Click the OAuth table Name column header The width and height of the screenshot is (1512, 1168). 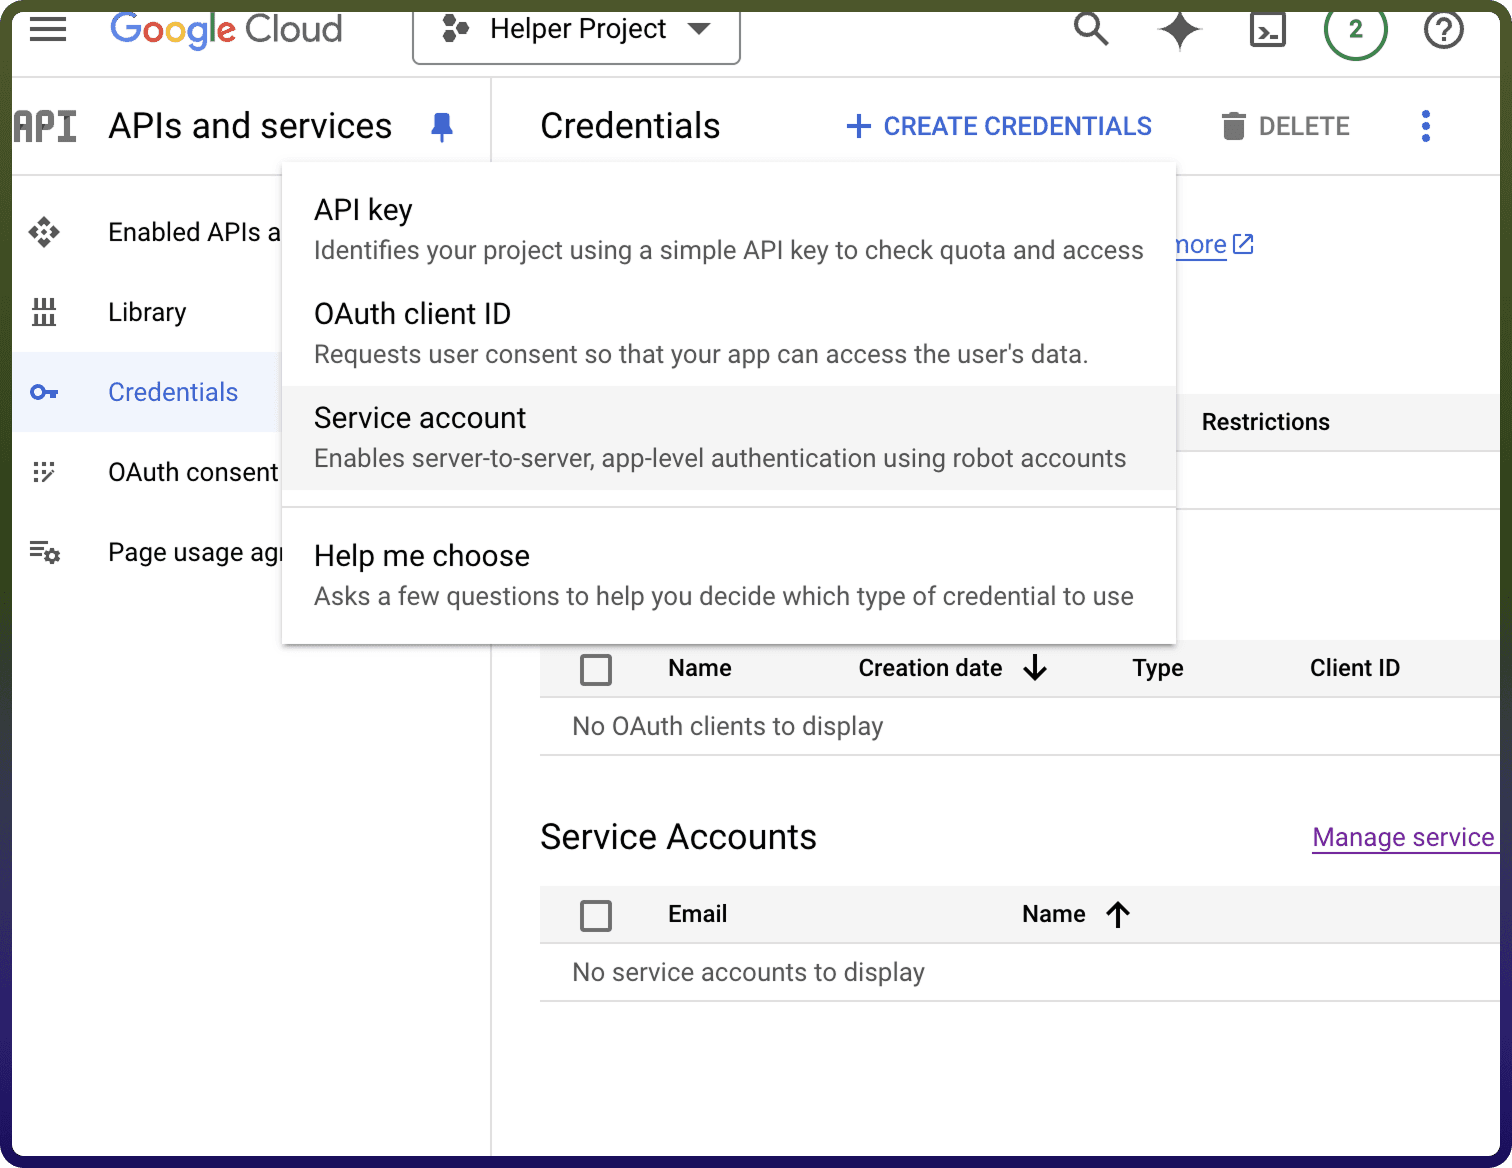point(700,668)
